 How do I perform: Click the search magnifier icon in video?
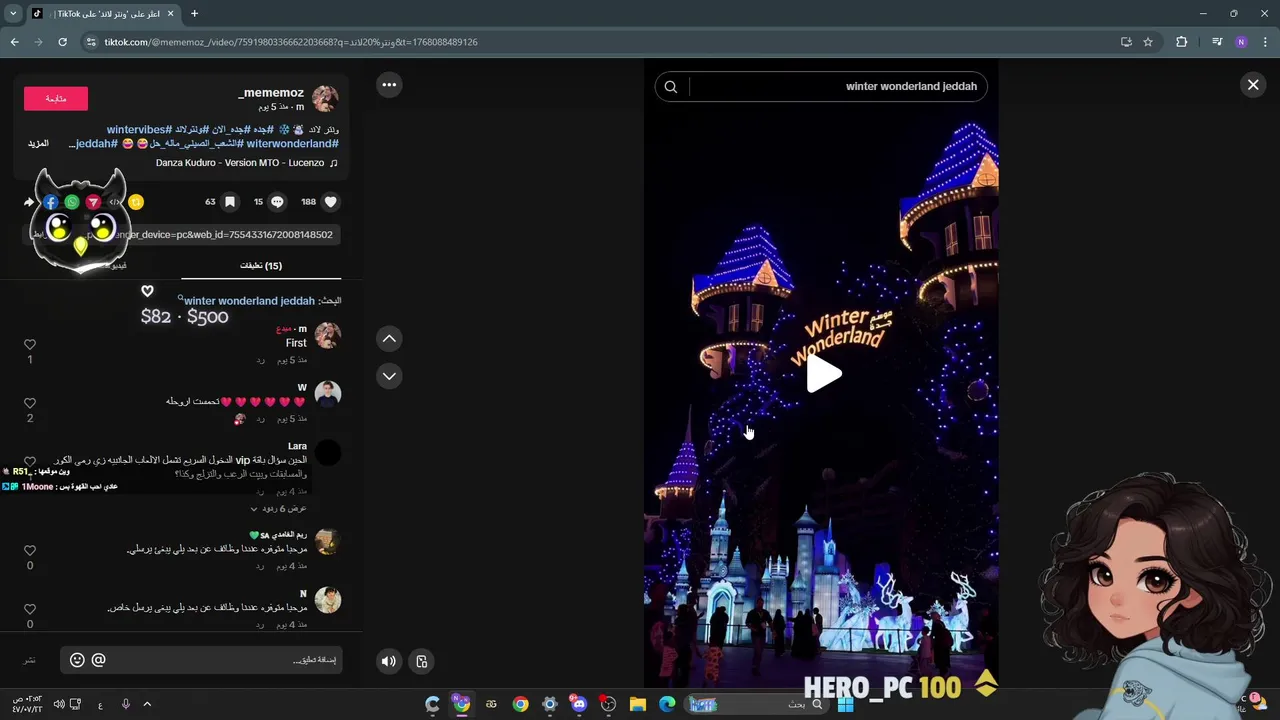671,86
